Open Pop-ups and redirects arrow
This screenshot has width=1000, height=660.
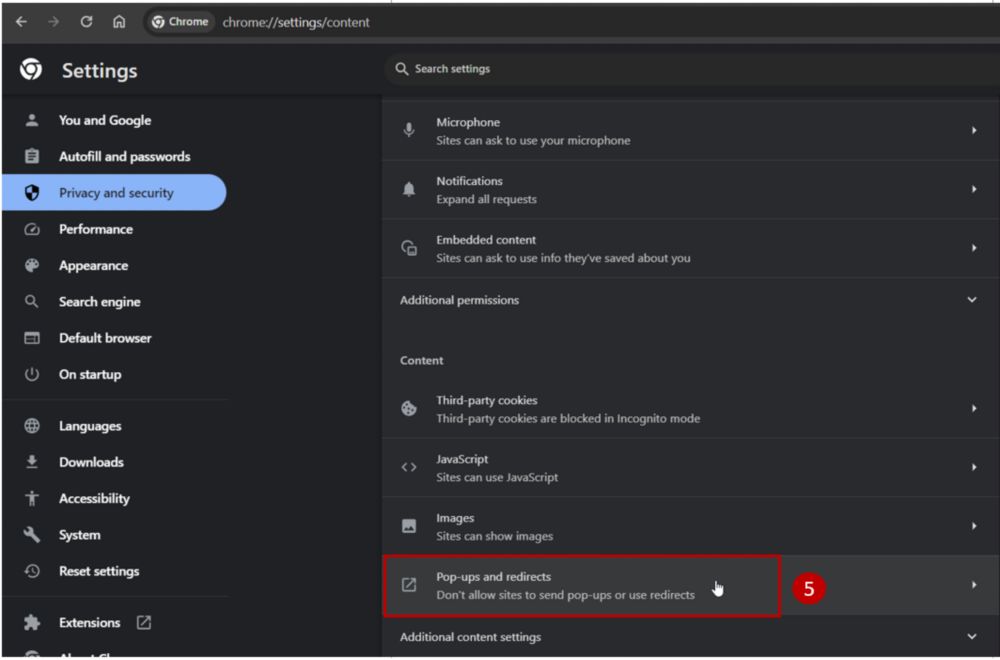pos(973,585)
